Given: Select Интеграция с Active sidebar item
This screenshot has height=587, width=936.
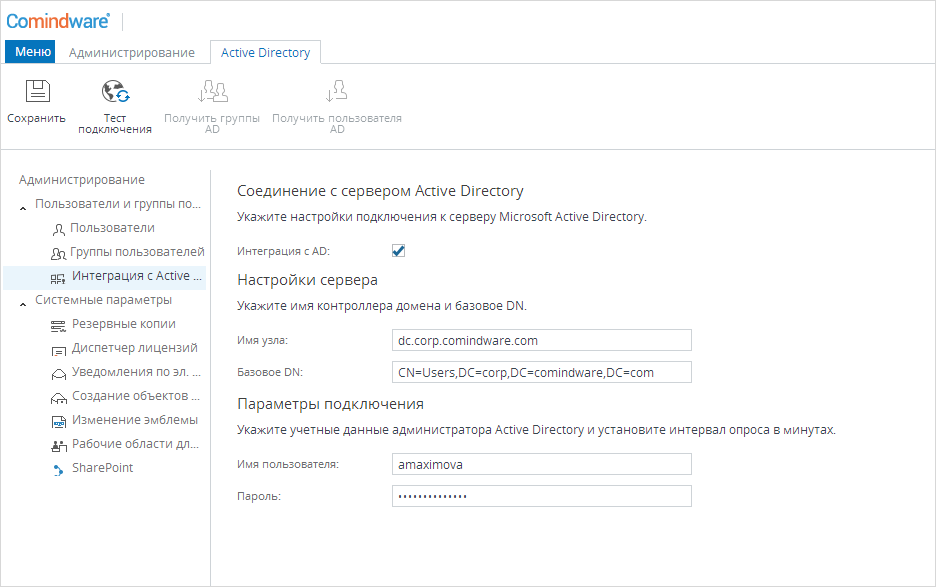Looking at the screenshot, I should pyautogui.click(x=104, y=278).
